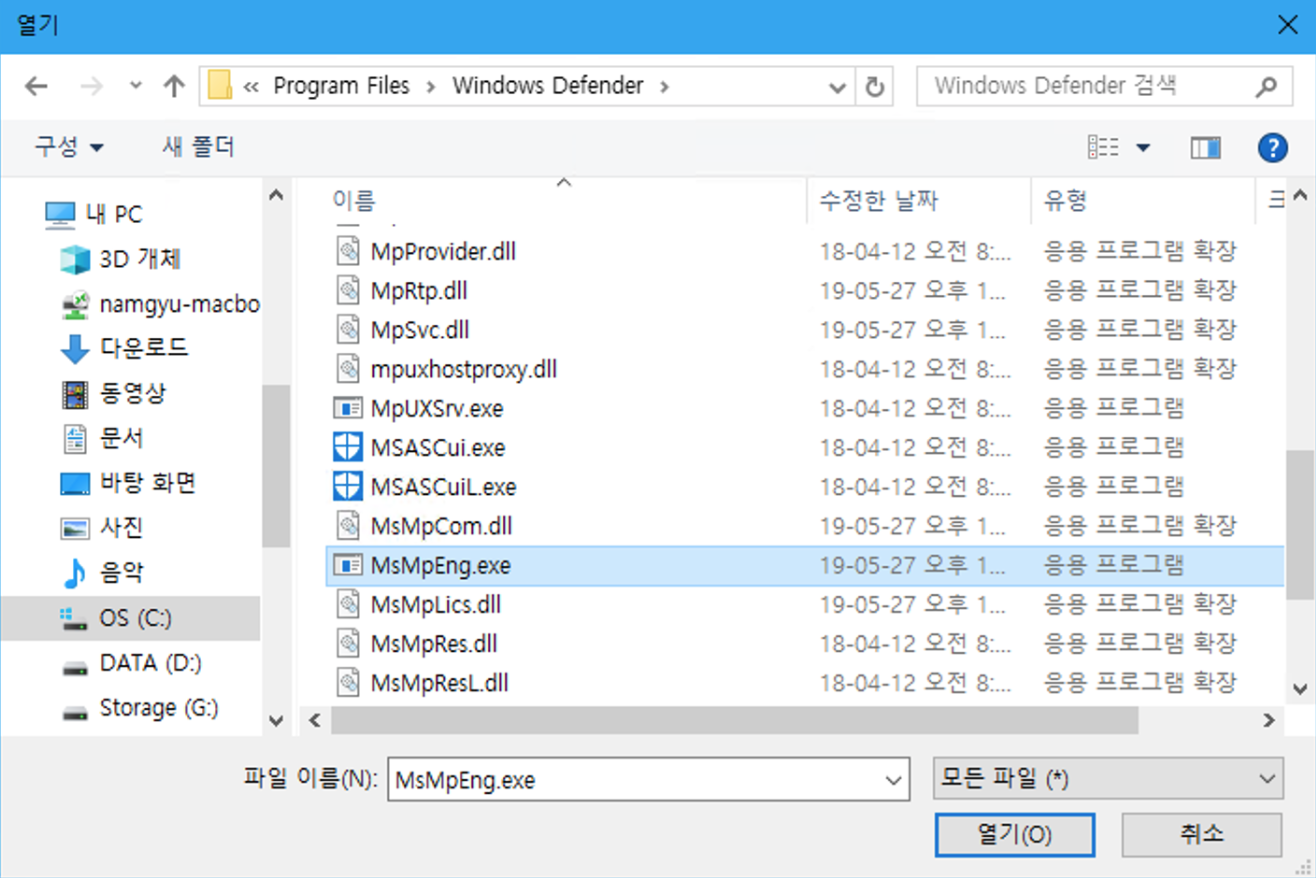This screenshot has width=1316, height=878.
Task: Open the 파일 이름 dropdown arrow
Action: tap(892, 780)
